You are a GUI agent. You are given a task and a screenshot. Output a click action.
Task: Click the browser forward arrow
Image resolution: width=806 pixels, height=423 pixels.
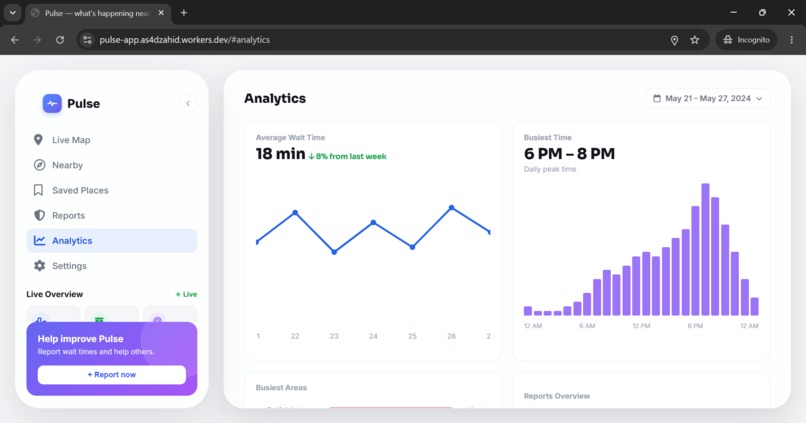coord(37,40)
